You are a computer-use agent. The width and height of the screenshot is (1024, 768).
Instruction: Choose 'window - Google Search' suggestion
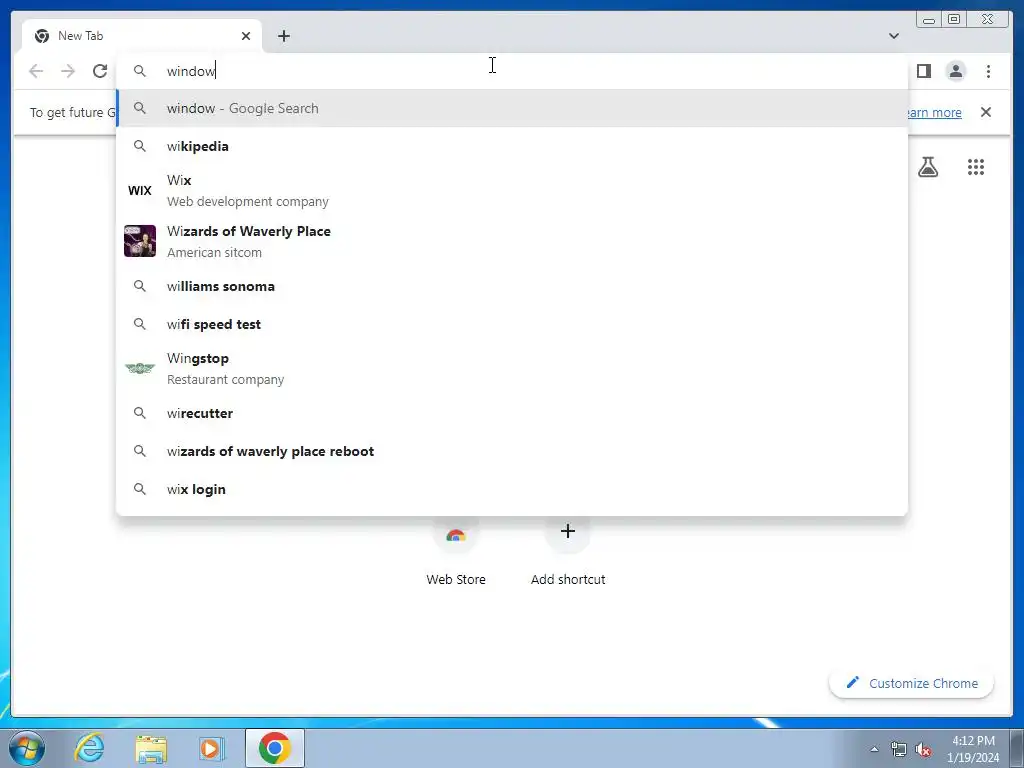tap(512, 108)
